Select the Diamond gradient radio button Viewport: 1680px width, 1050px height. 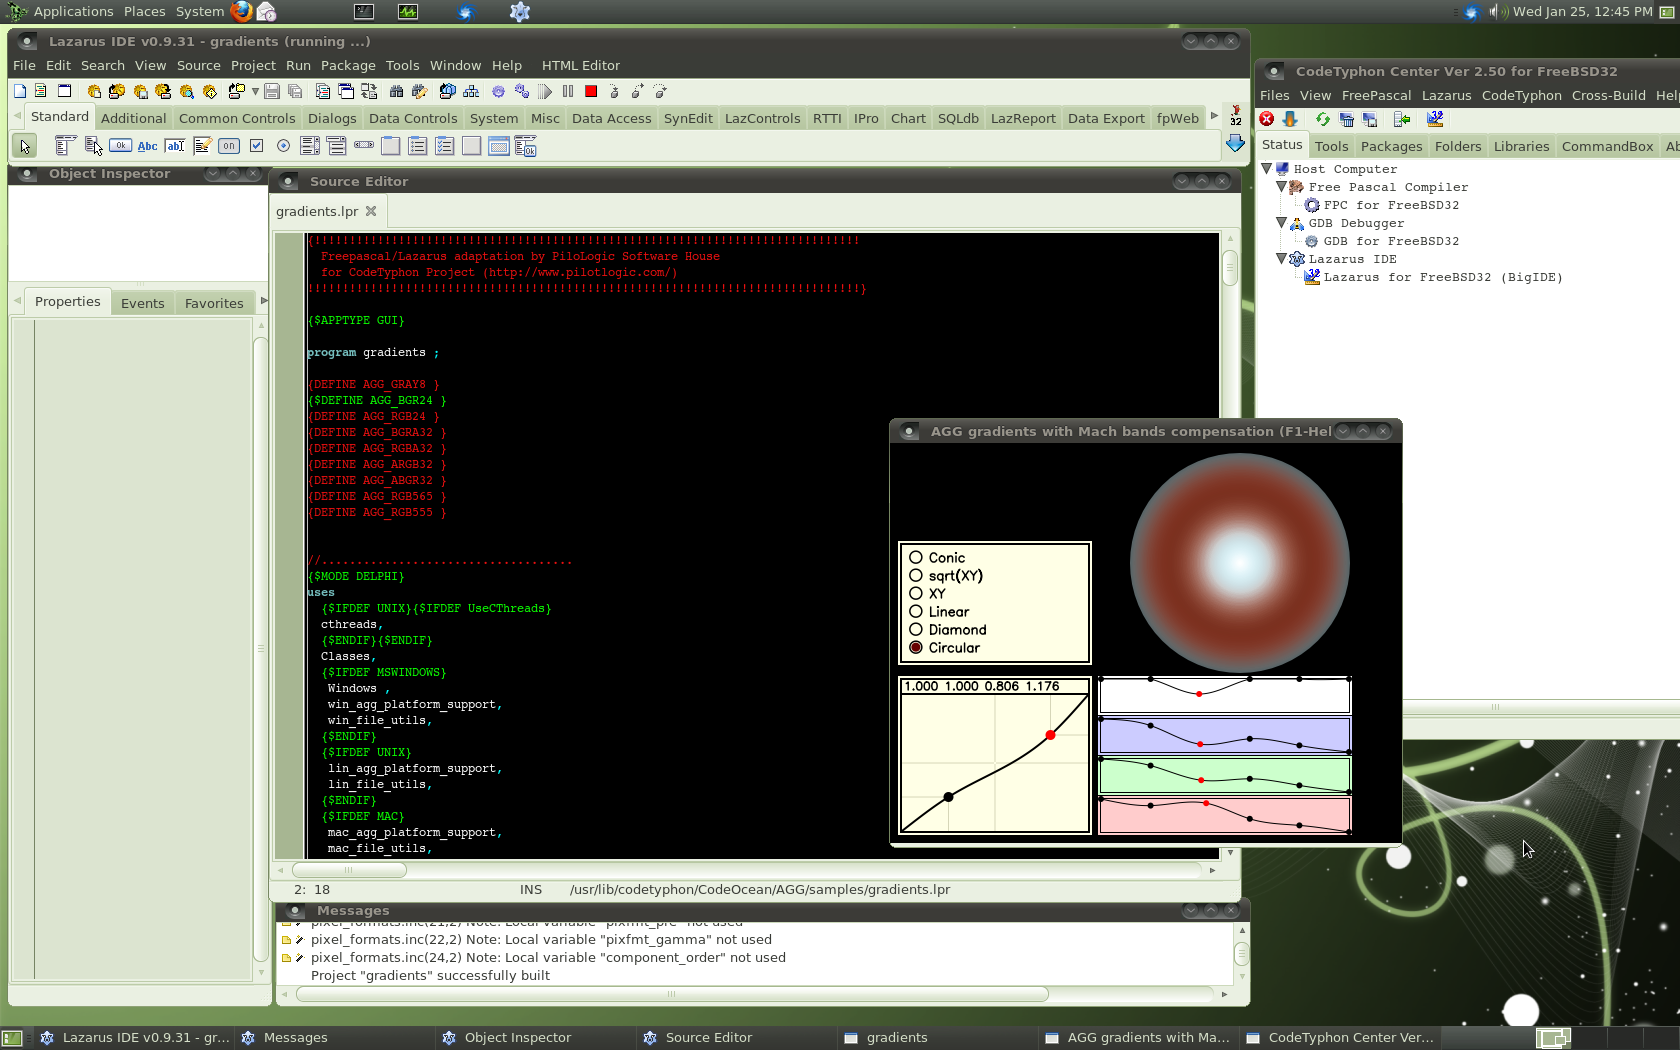(915, 630)
